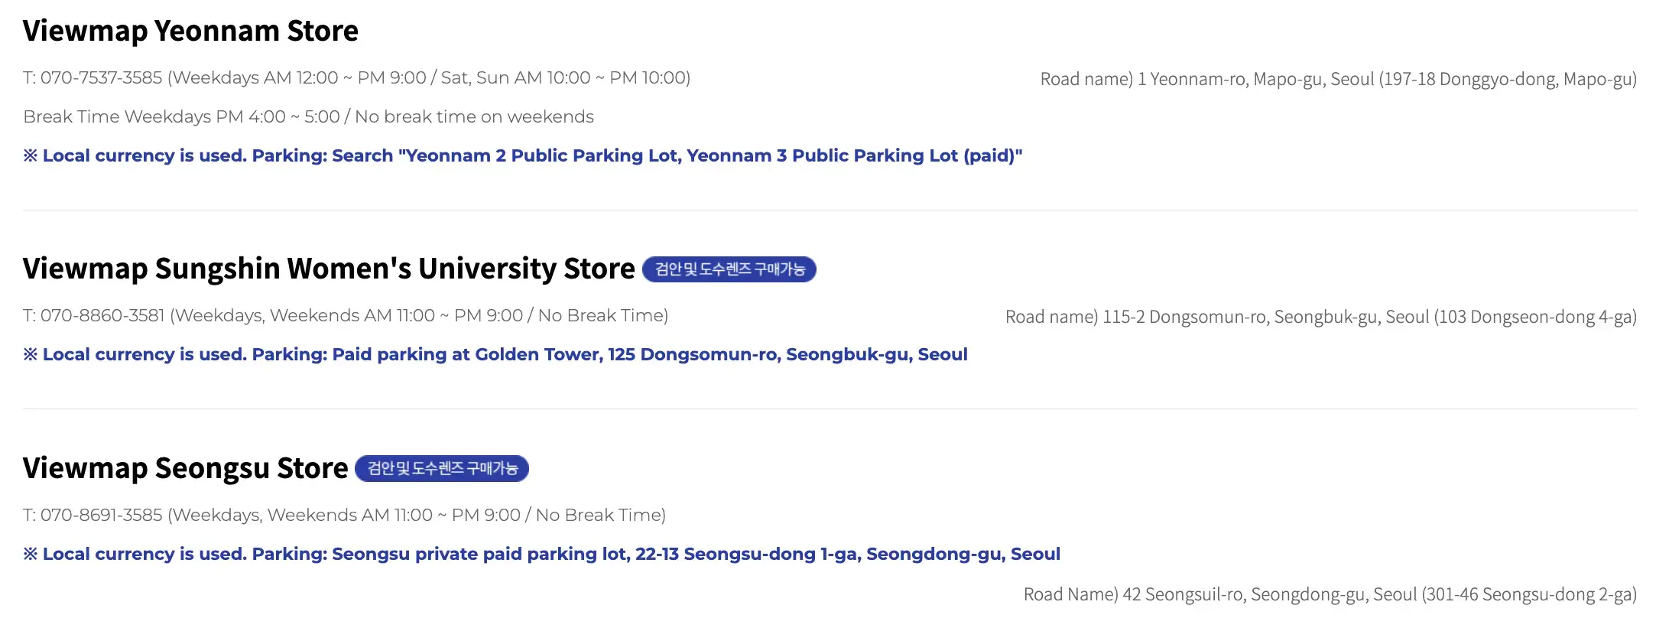Click the Yeonnam break time weekdays line
Image resolution: width=1656 pixels, height=632 pixels.
308,117
